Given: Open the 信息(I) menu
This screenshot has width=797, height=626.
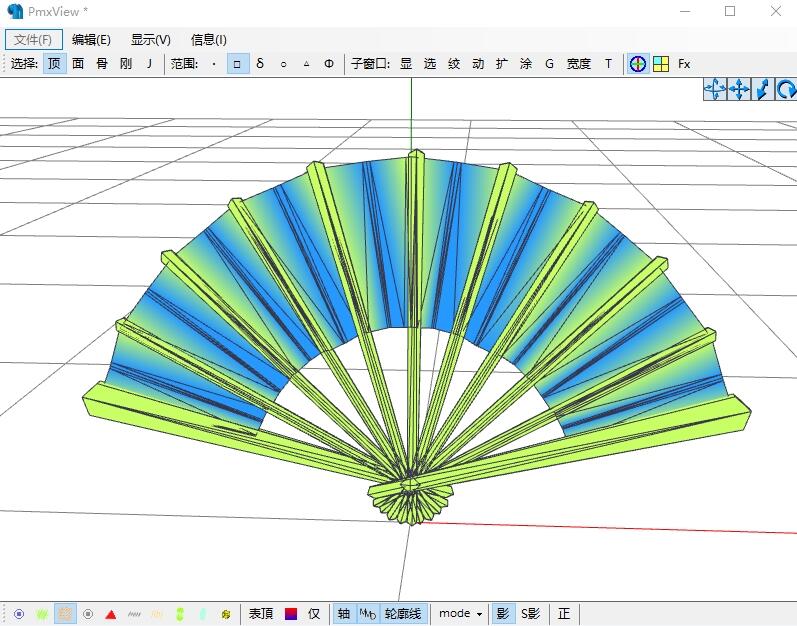Looking at the screenshot, I should coord(208,40).
